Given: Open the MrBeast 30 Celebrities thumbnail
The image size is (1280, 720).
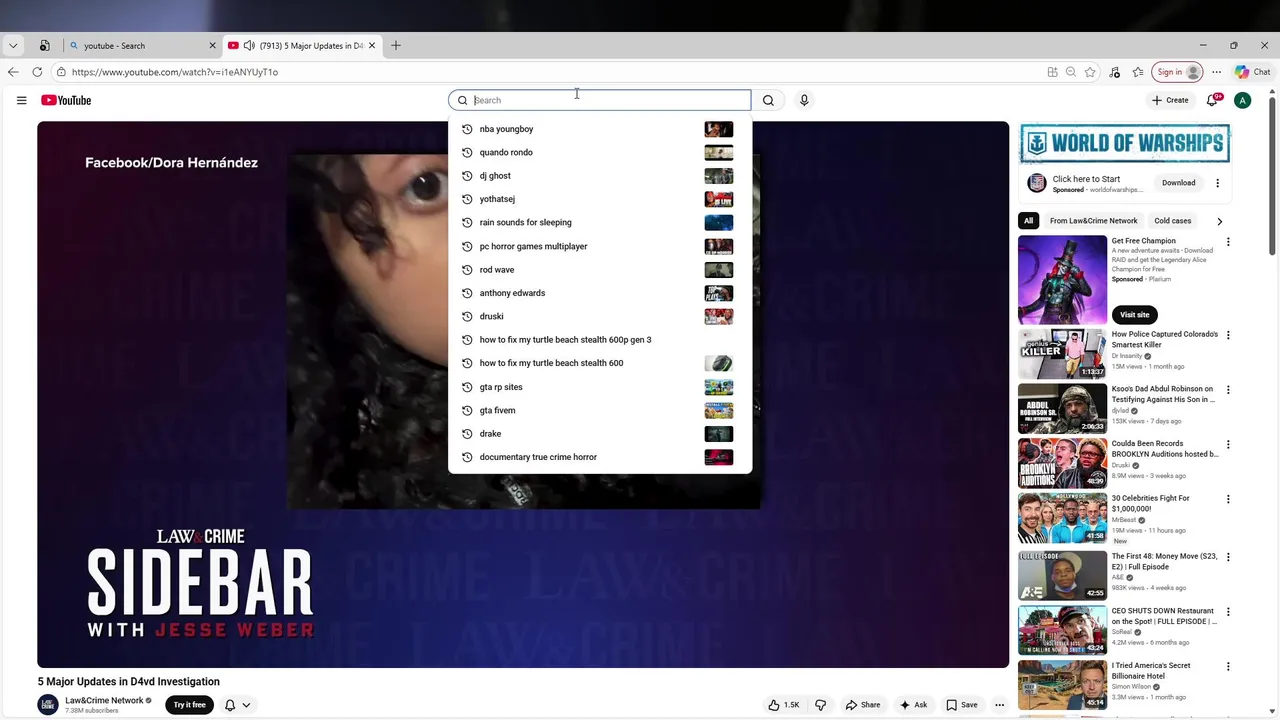Looking at the screenshot, I should point(1062,517).
